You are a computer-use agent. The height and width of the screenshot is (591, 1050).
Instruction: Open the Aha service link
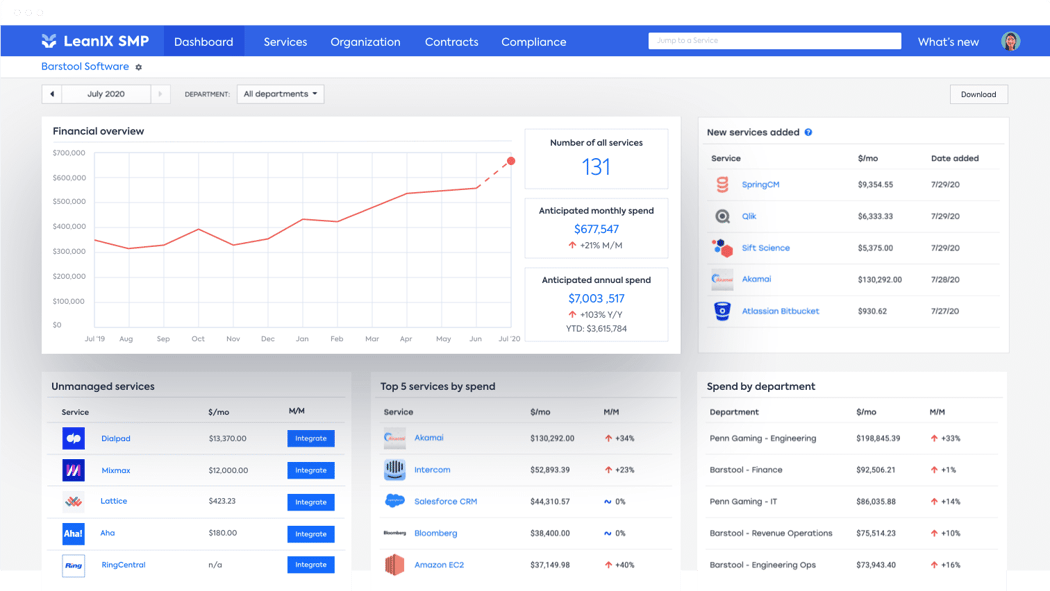(107, 533)
